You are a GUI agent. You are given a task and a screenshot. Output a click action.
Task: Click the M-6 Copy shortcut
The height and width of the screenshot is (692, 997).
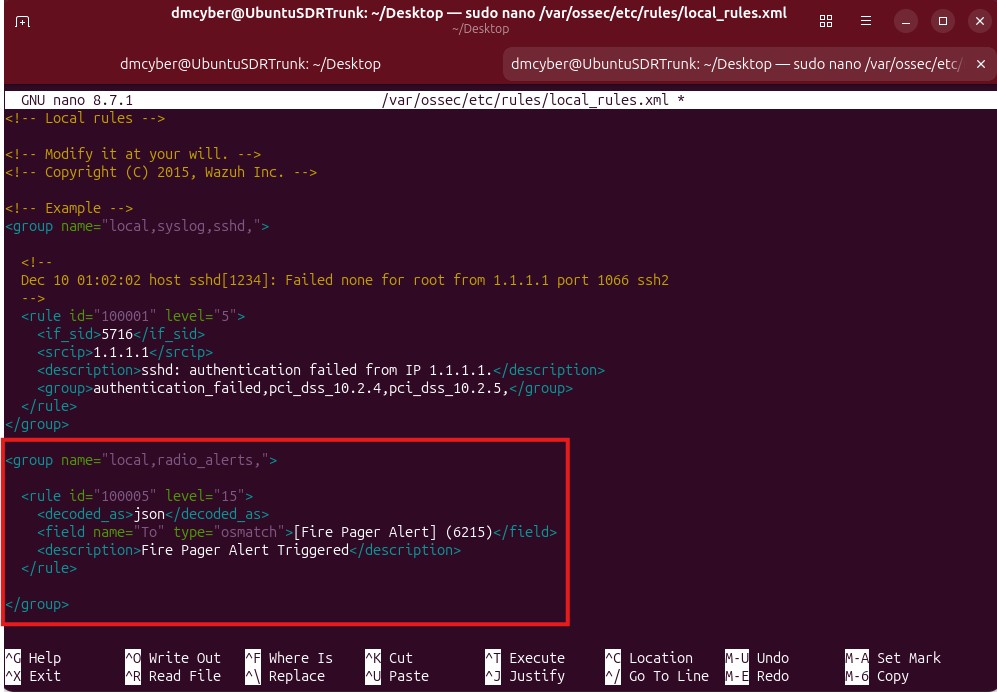pyautogui.click(x=877, y=676)
